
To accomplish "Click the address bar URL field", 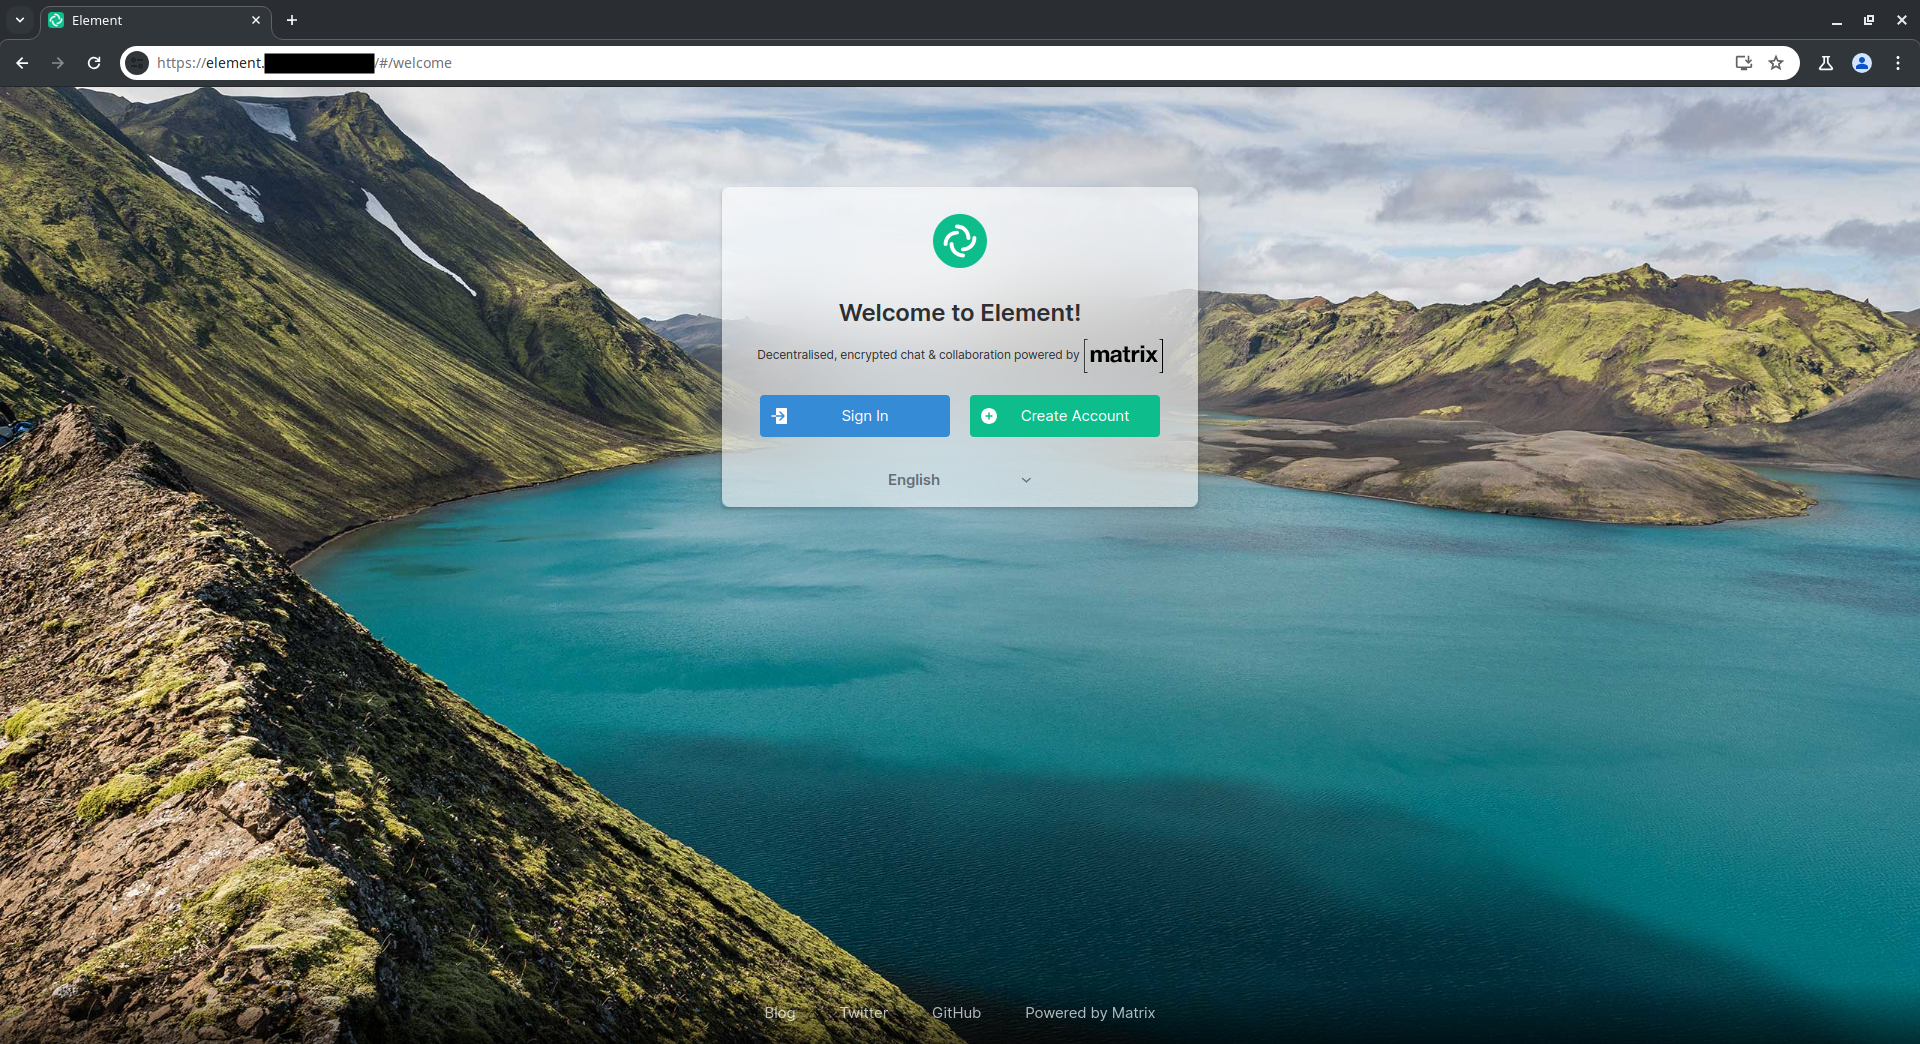I will click(900, 63).
